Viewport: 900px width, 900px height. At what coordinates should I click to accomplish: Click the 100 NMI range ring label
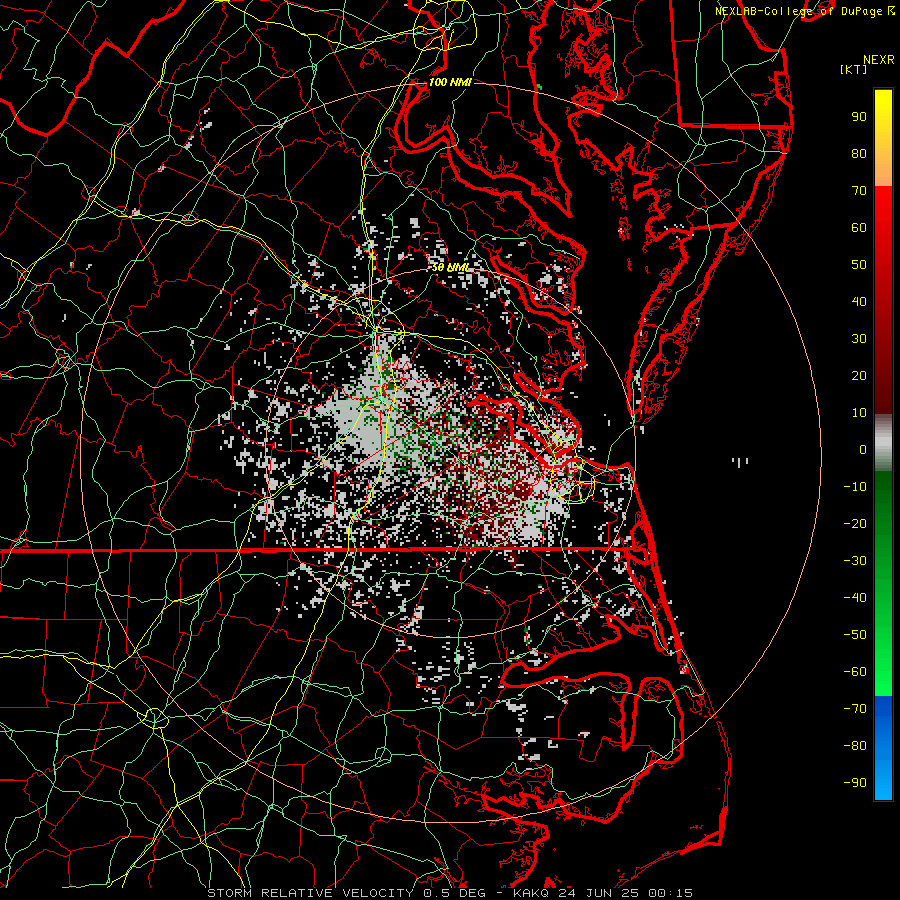450,82
